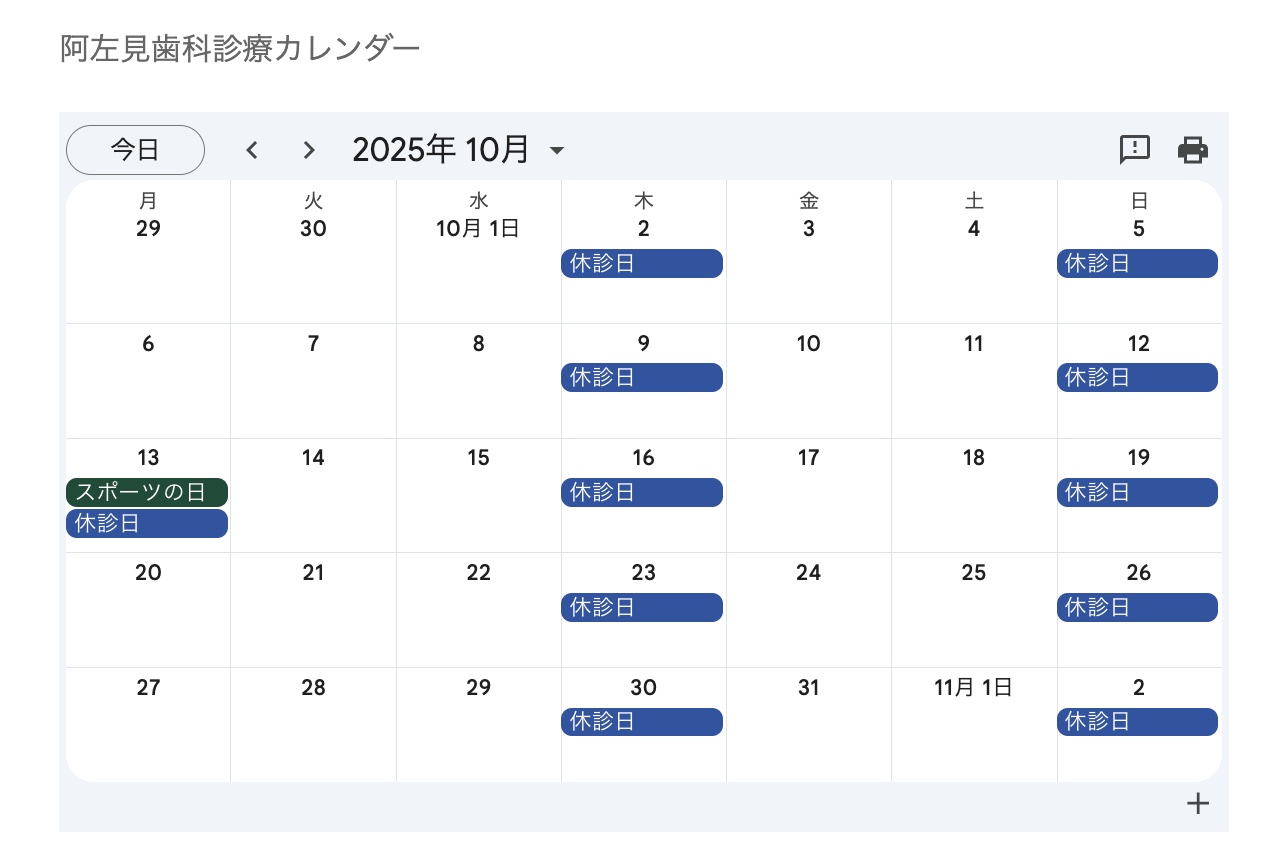
Task: Open the 休診日 event on October 5
Action: [x=1137, y=264]
